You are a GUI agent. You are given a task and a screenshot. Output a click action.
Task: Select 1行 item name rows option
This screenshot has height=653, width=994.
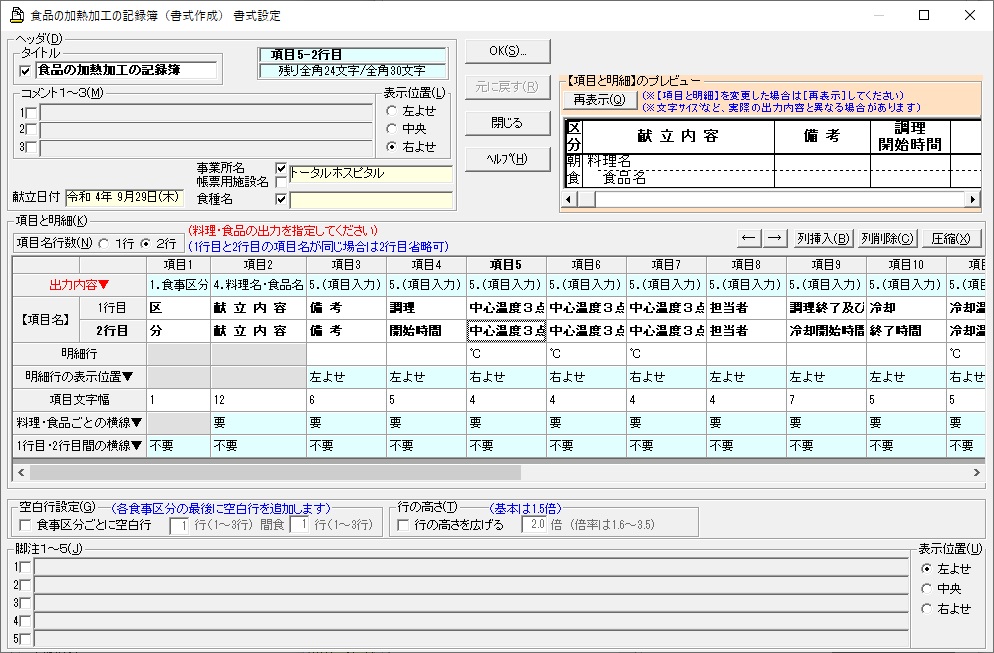coord(104,243)
